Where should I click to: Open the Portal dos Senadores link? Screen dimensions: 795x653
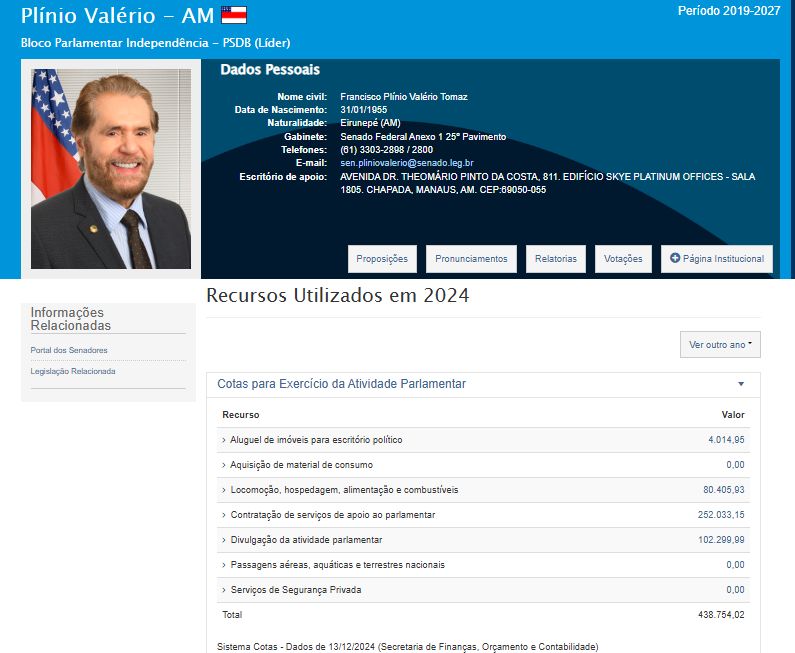pyautogui.click(x=69, y=350)
